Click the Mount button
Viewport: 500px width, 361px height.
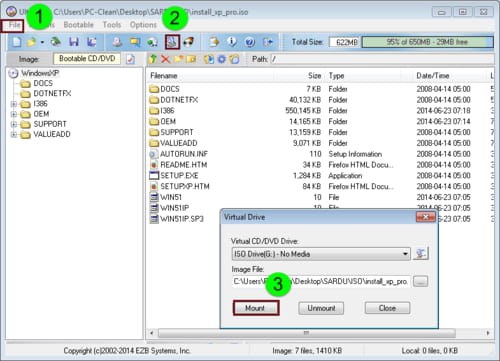click(x=256, y=308)
